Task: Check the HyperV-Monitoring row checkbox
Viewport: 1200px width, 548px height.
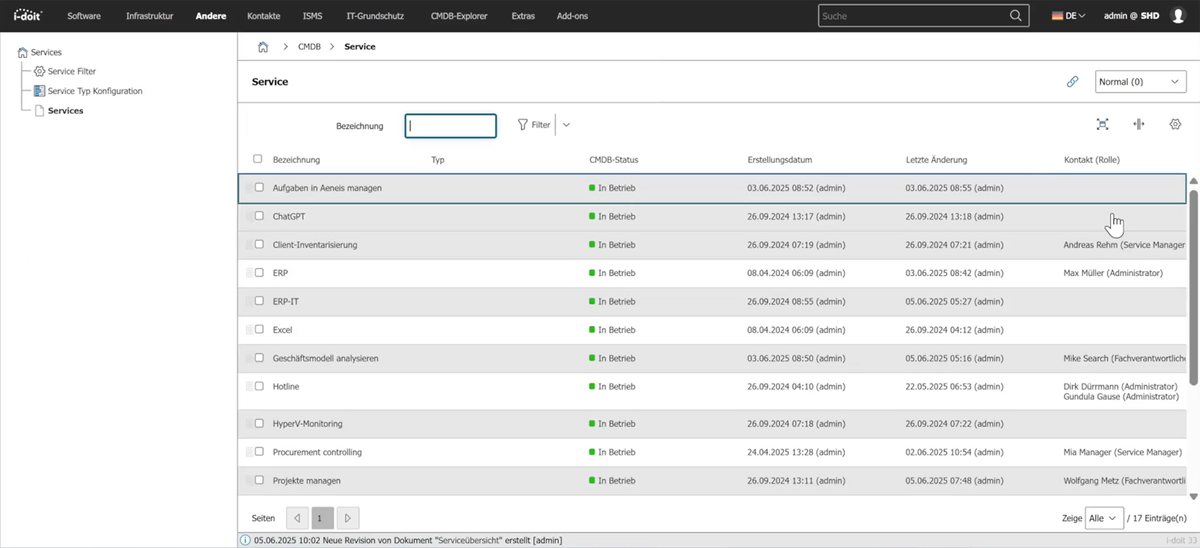Action: 259,423
